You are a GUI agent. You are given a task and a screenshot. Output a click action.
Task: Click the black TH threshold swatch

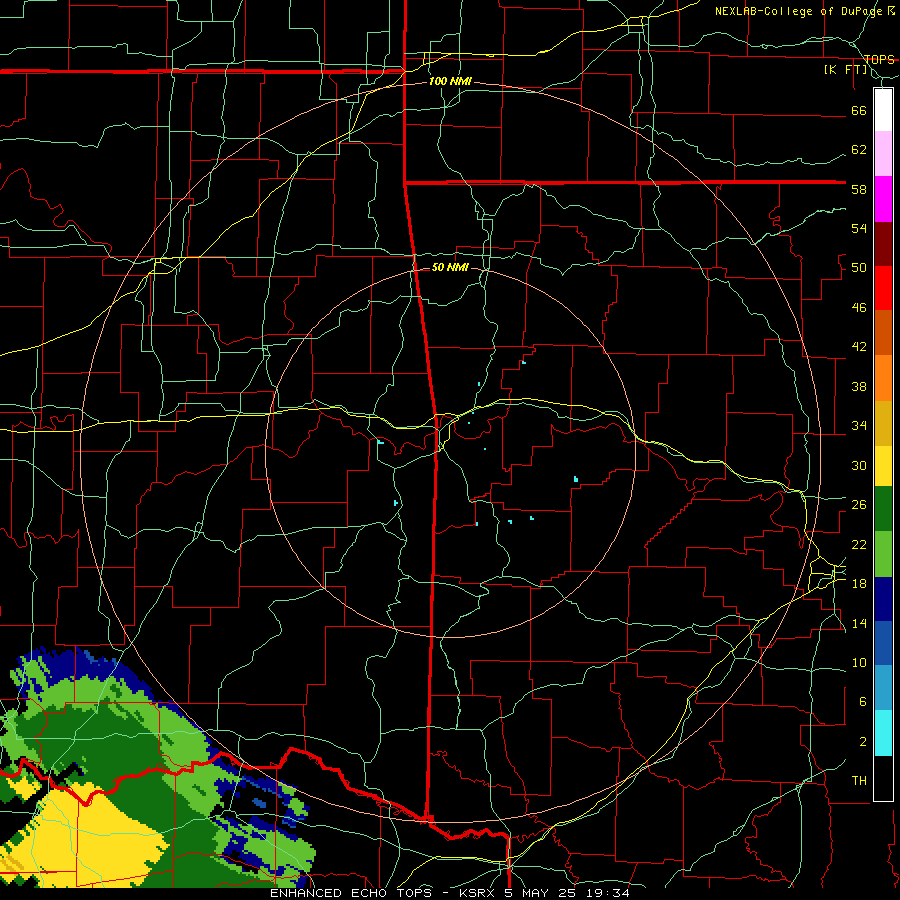(883, 778)
